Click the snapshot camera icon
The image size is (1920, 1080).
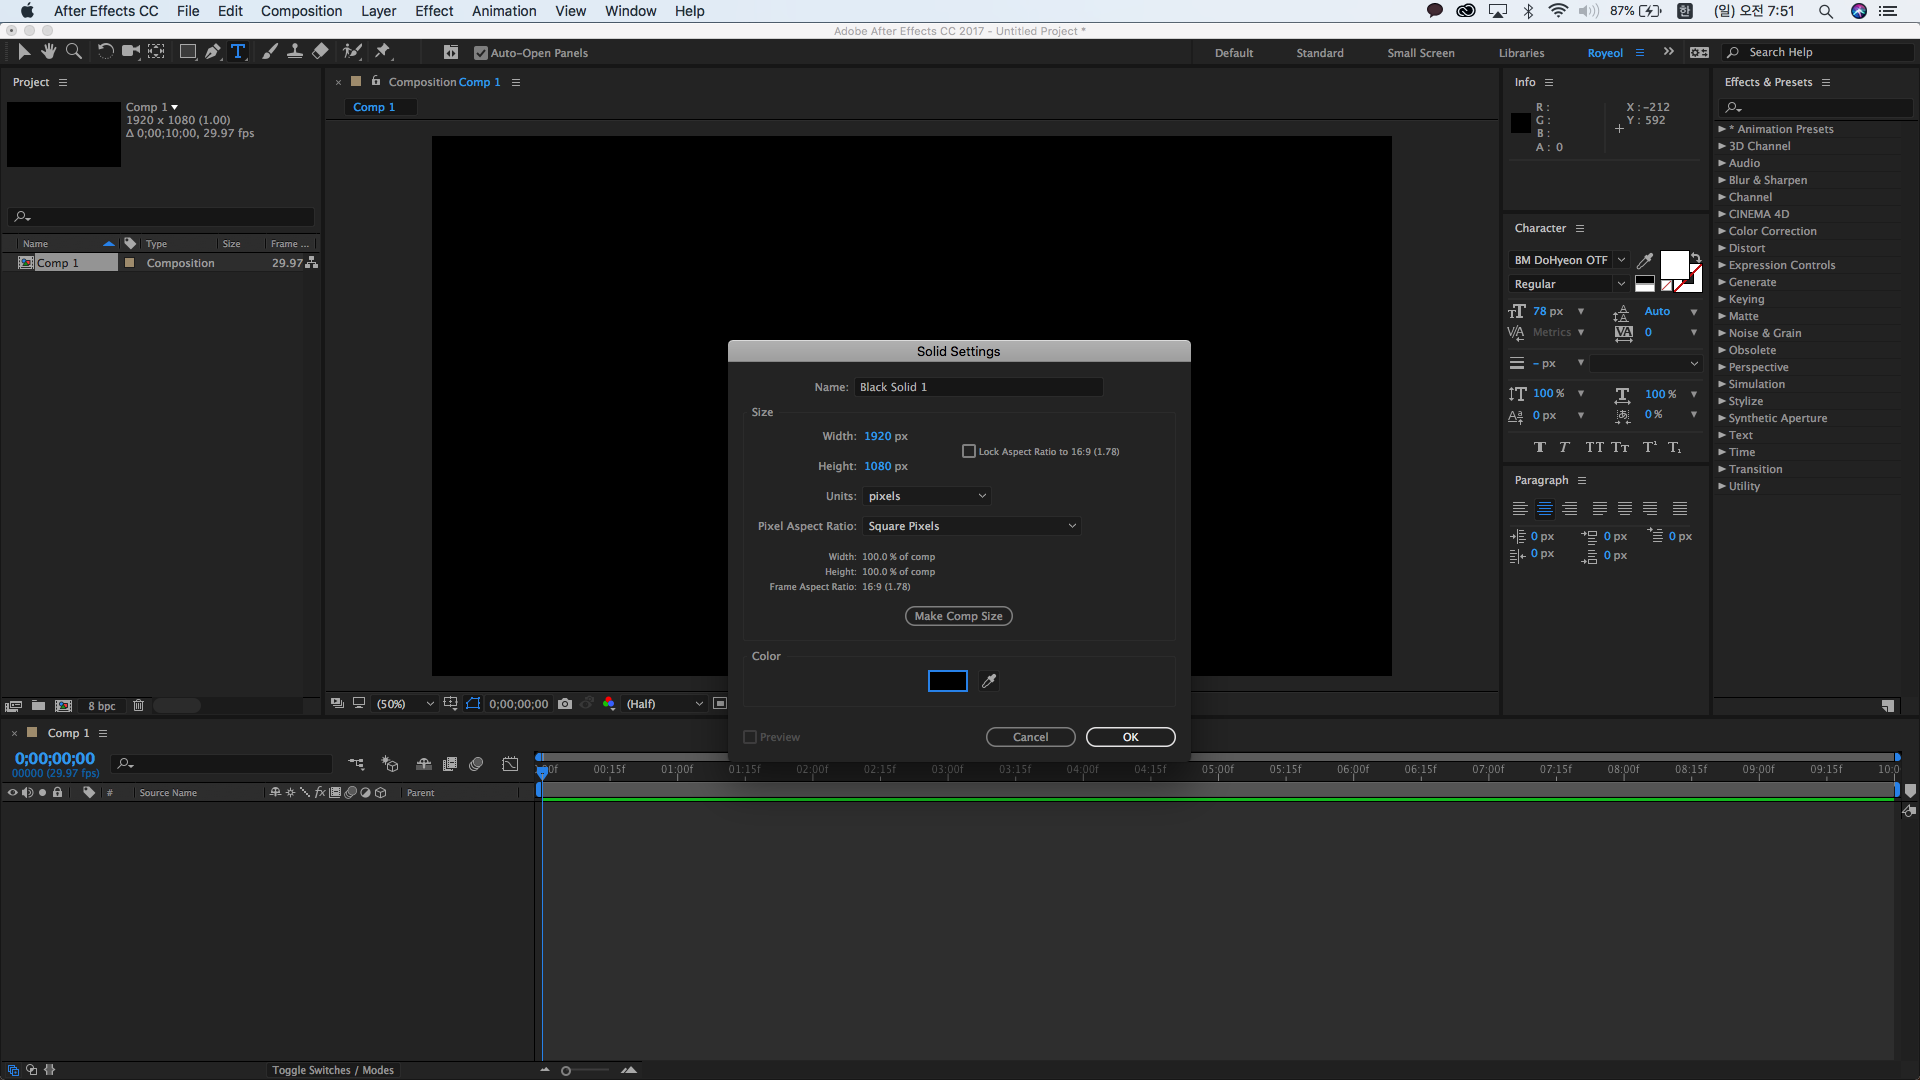pos(565,704)
